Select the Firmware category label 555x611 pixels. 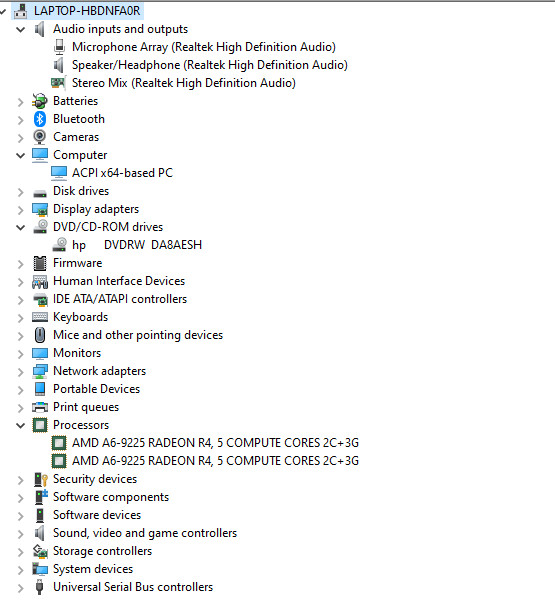tap(78, 263)
